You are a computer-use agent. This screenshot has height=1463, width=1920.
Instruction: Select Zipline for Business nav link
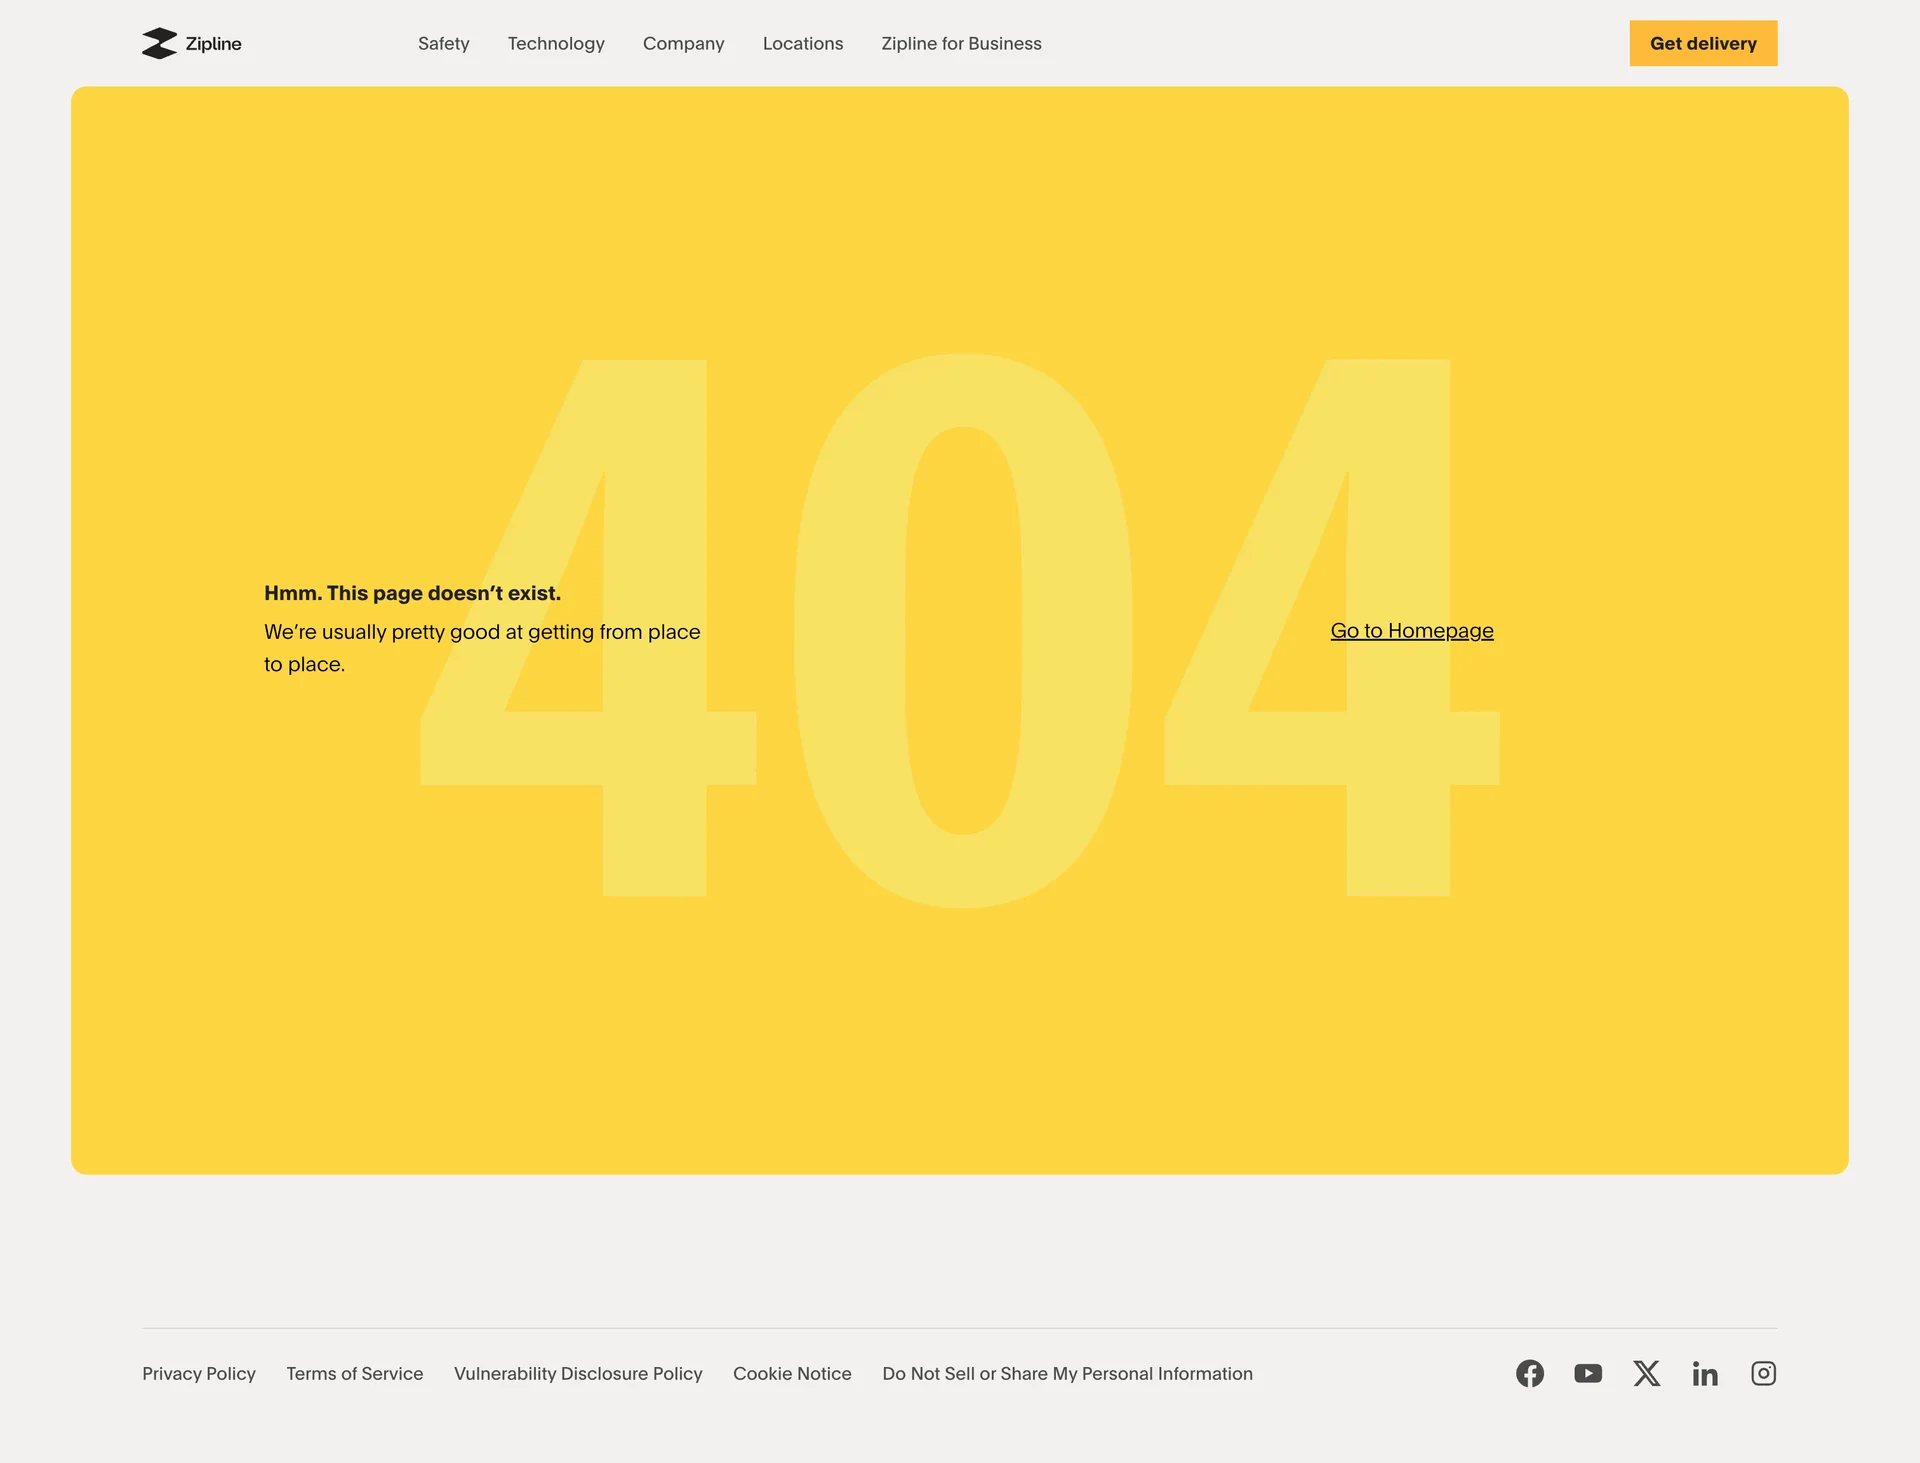pyautogui.click(x=961, y=43)
